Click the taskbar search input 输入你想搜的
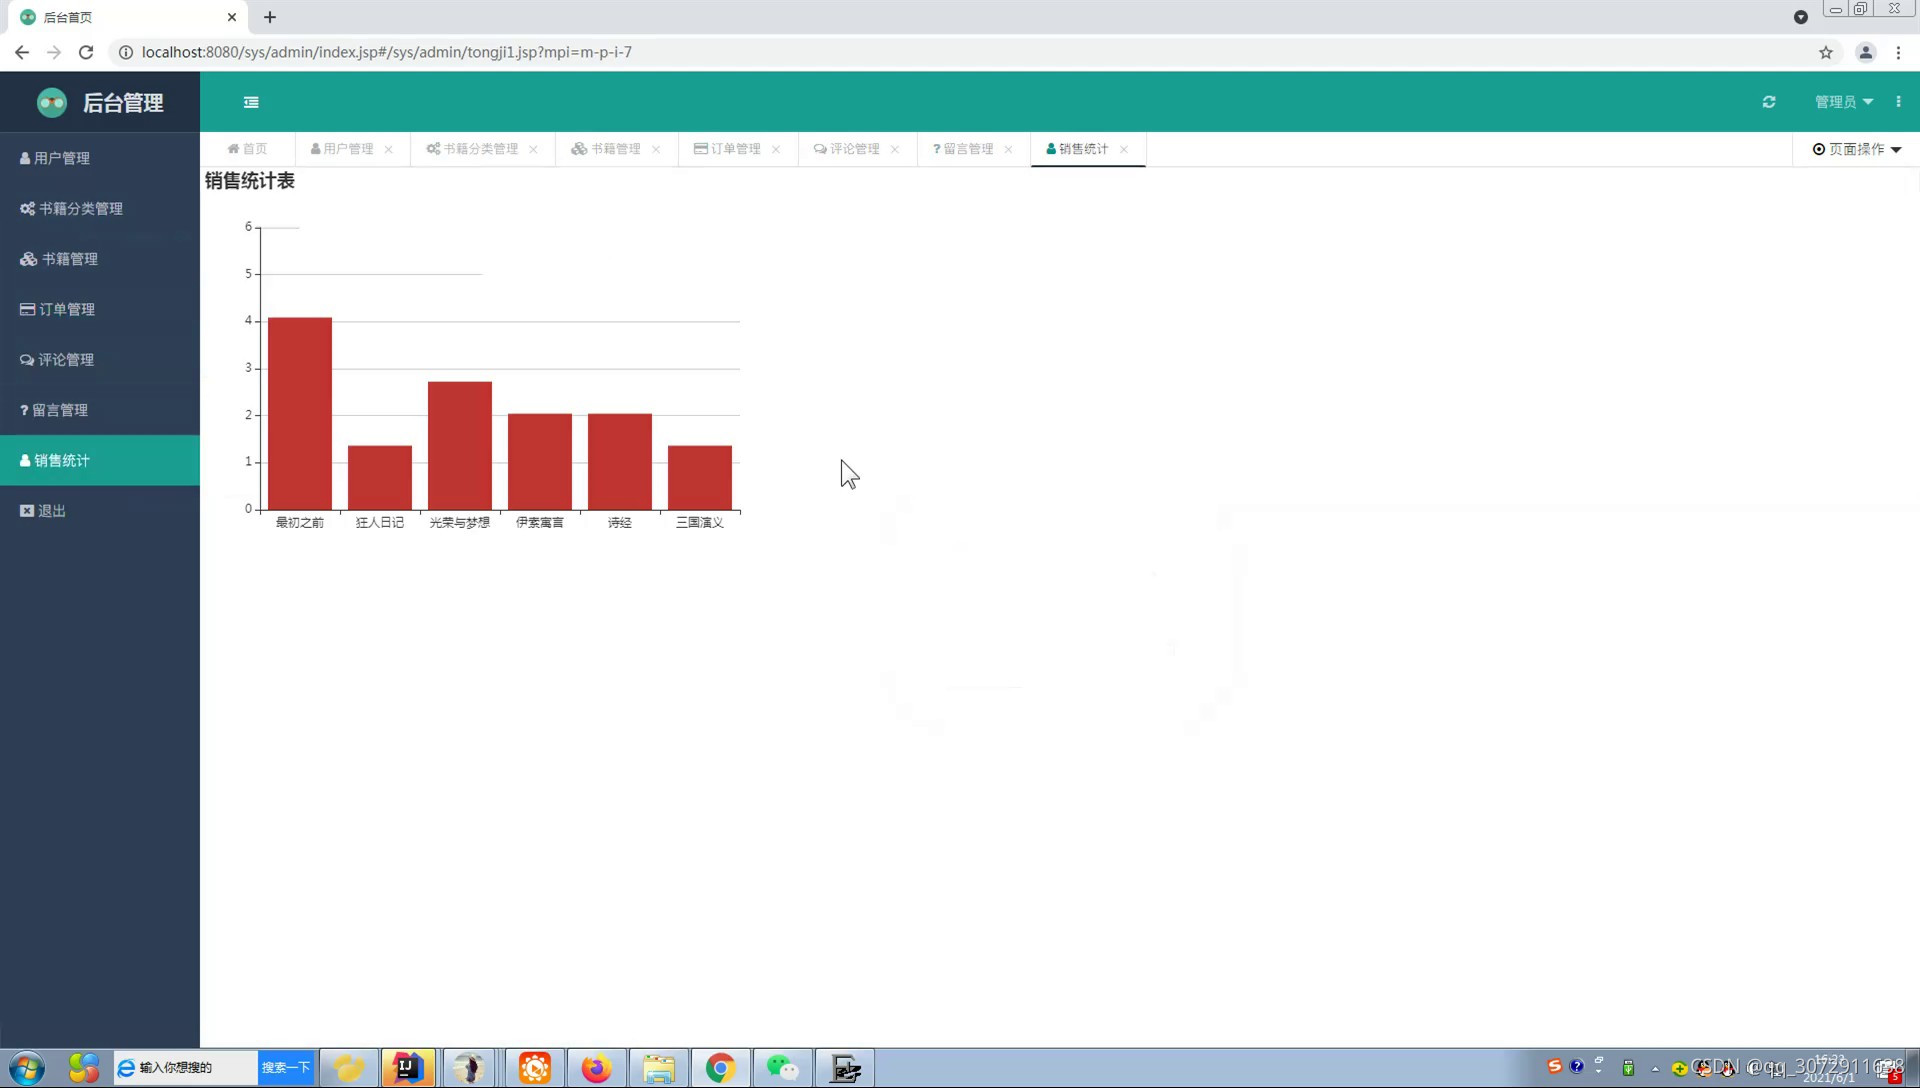The image size is (1920, 1088). [x=186, y=1068]
